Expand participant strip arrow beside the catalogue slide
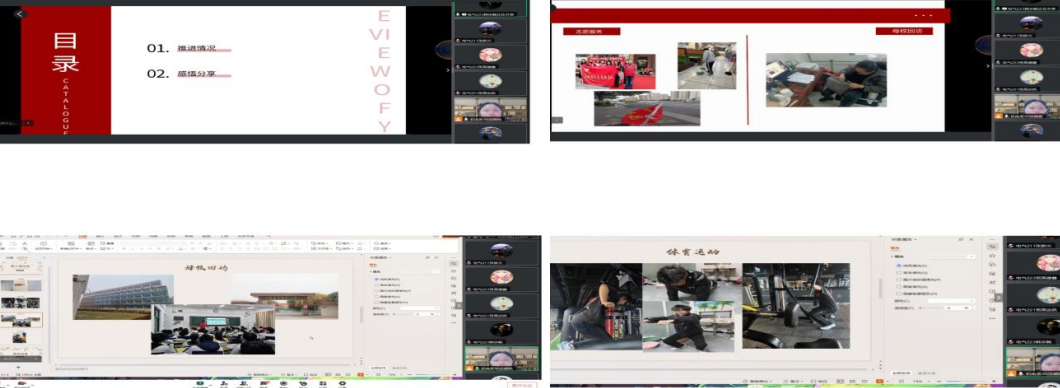Screen dimensions: 1060x388 [x=448, y=70]
